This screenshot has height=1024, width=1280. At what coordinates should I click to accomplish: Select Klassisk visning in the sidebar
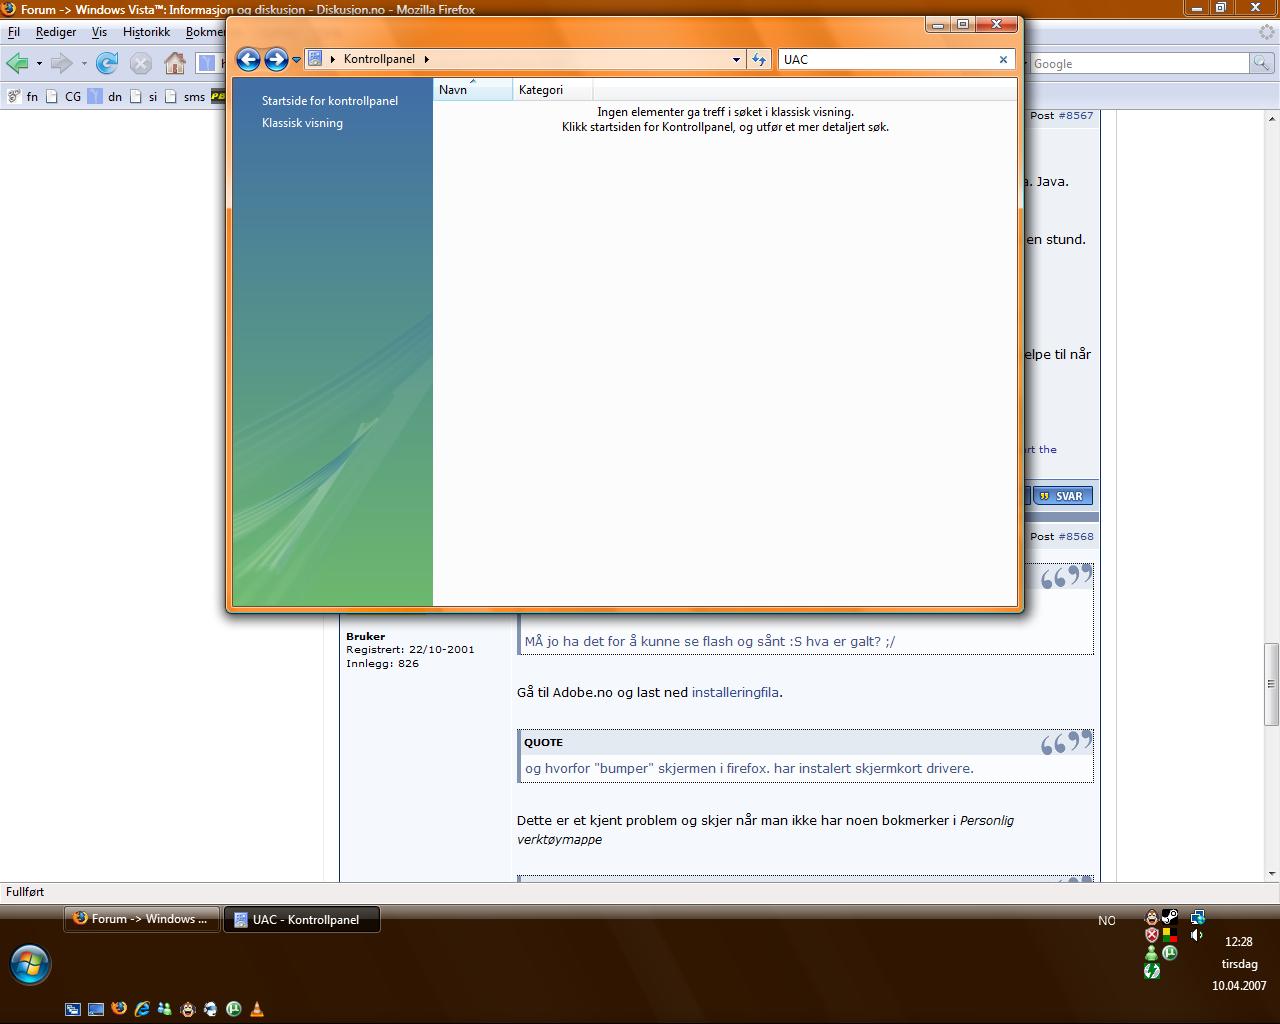302,123
